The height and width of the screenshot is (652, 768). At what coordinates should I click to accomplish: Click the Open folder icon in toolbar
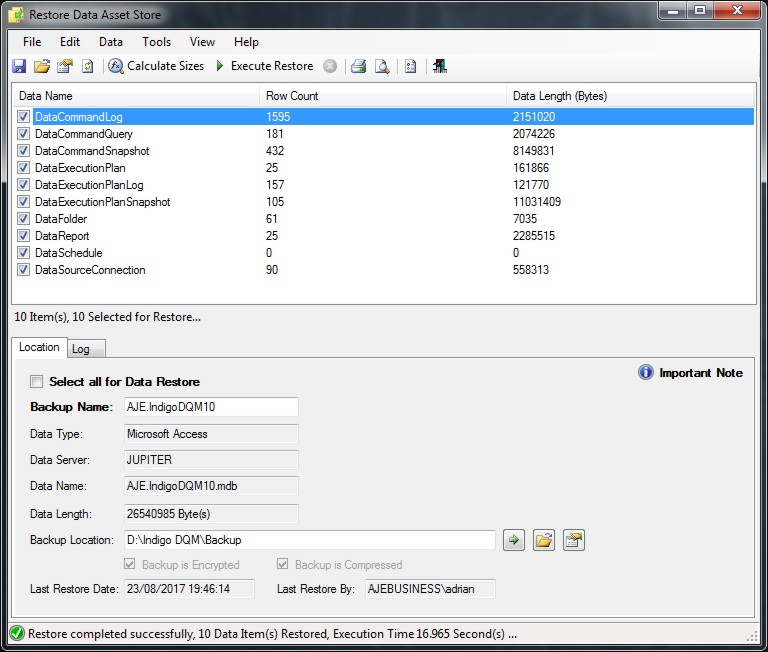point(41,66)
